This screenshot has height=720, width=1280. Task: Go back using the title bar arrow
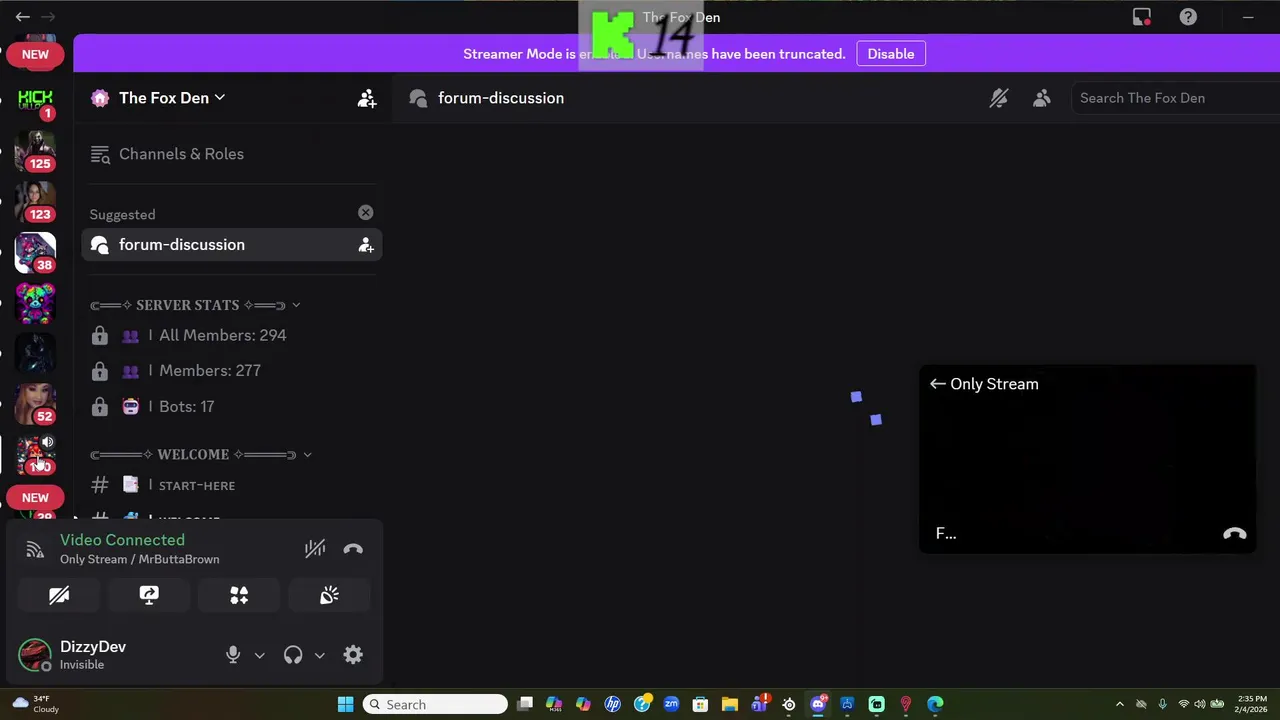[22, 17]
